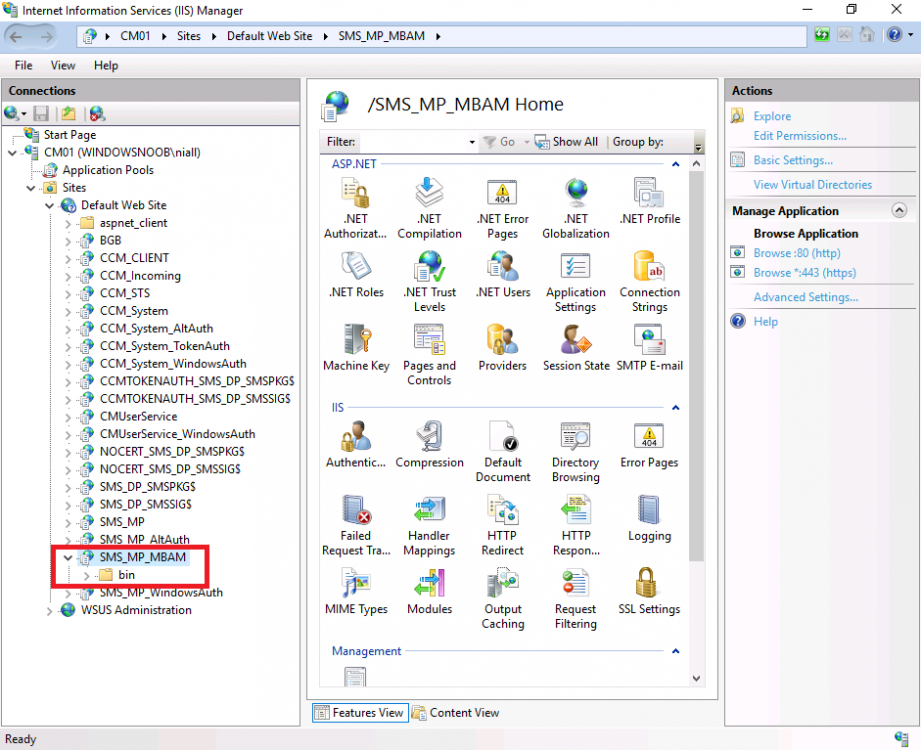Open HTTP Response Headers feature

coord(576,526)
